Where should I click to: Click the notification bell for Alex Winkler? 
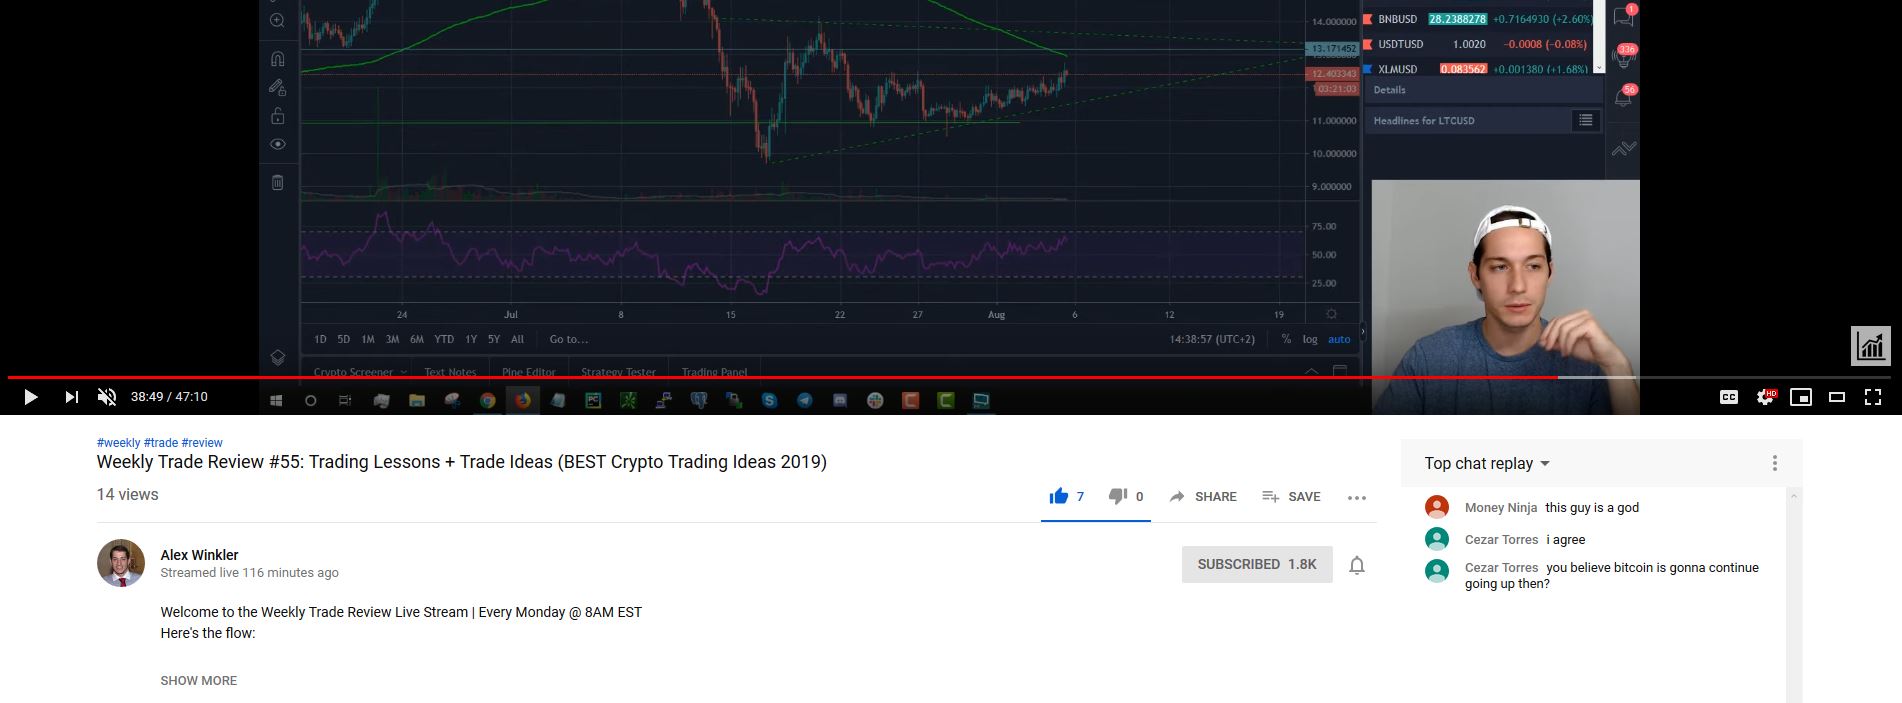coord(1356,565)
